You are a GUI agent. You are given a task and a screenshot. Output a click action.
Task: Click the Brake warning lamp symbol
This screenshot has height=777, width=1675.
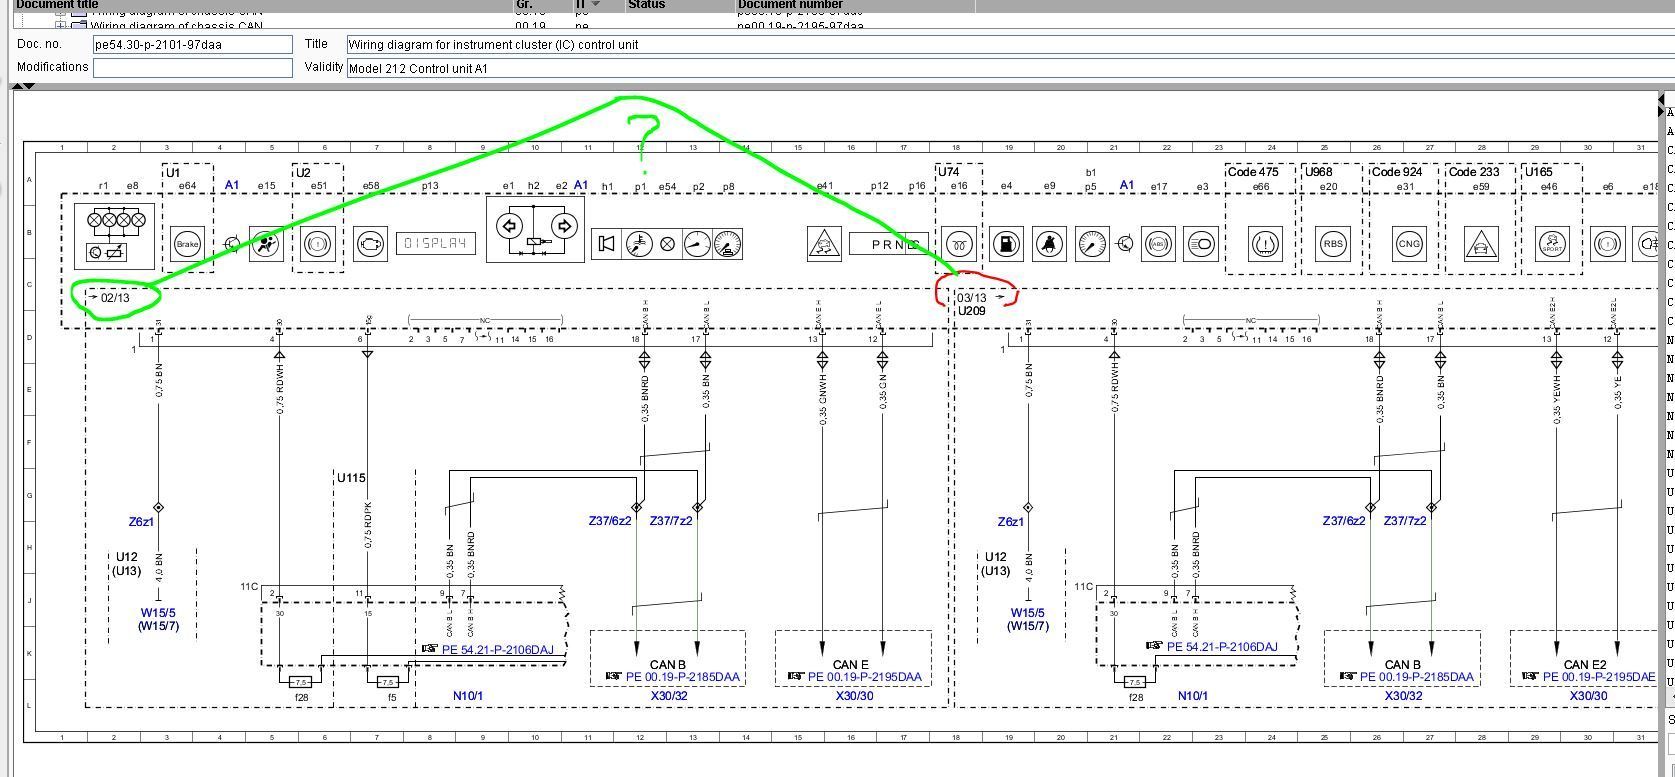[x=187, y=244]
